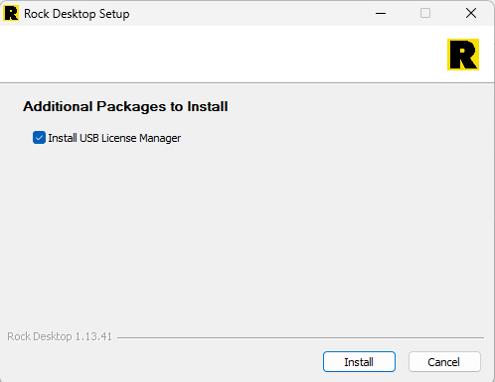Minimize the Rock Desktop Setup window

381,14
